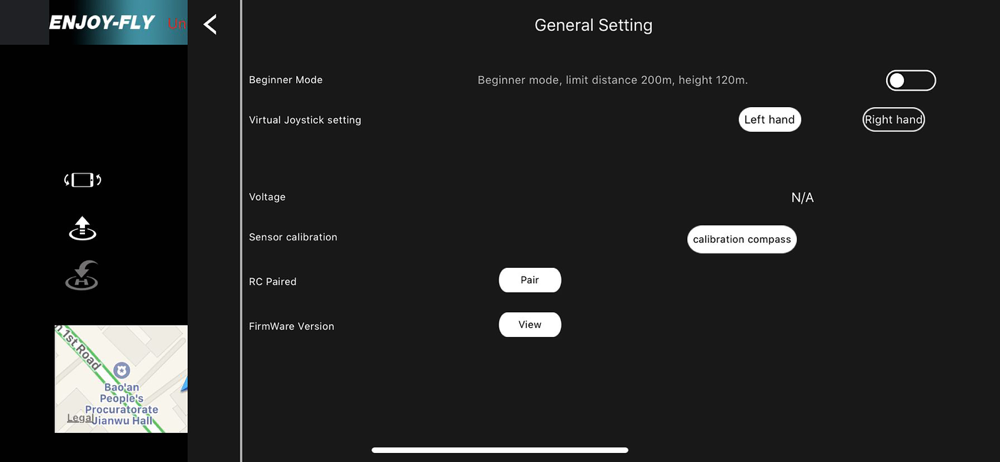
Task: Tap the ENJOY-FLY logo banner
Action: click(102, 23)
